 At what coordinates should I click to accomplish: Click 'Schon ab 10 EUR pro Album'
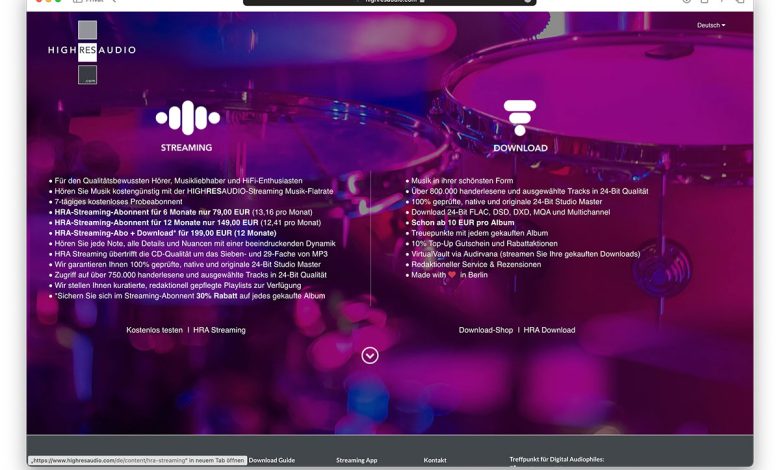point(463,222)
